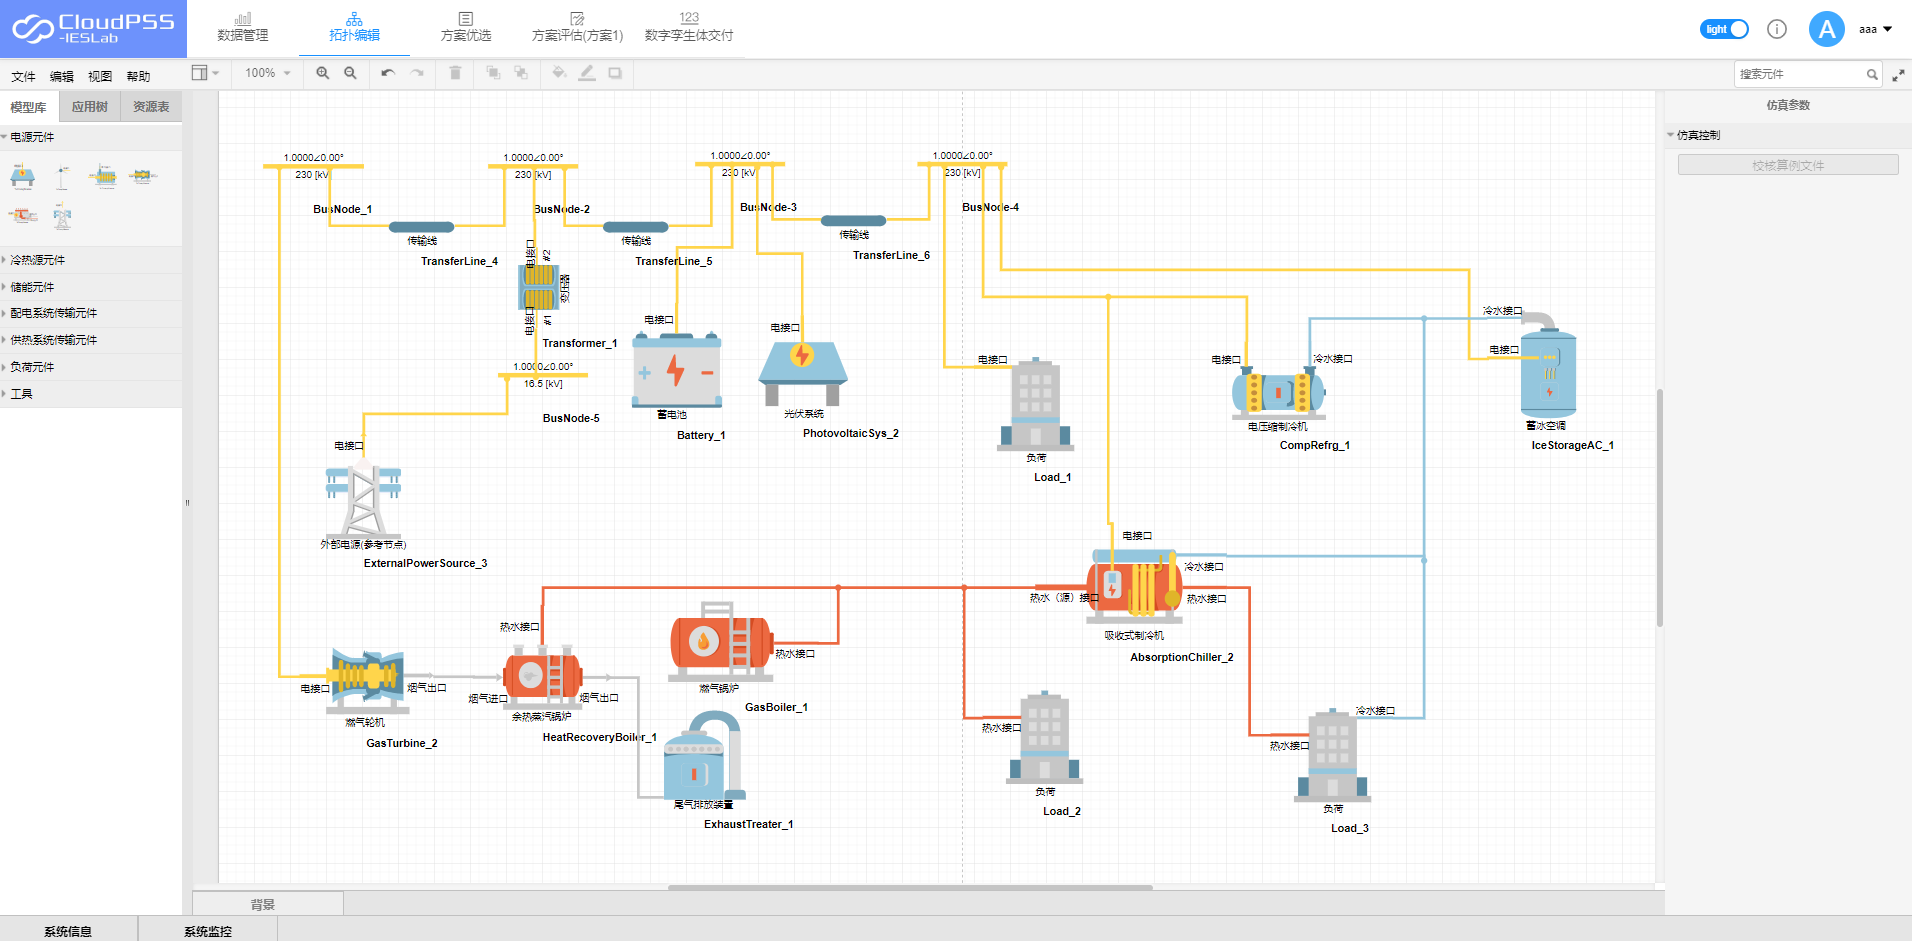
Task: Switch to the 模型库 tab
Action: tap(29, 107)
